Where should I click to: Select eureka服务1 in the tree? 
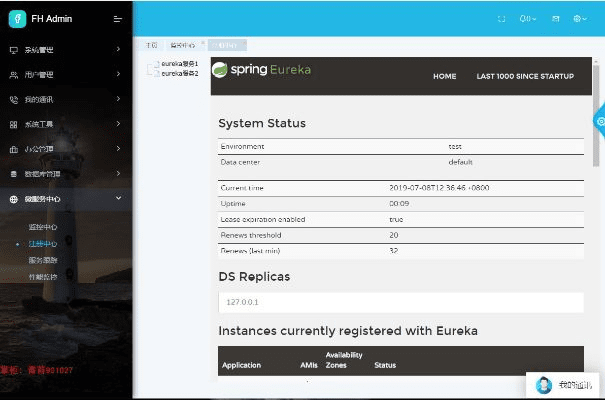click(179, 64)
